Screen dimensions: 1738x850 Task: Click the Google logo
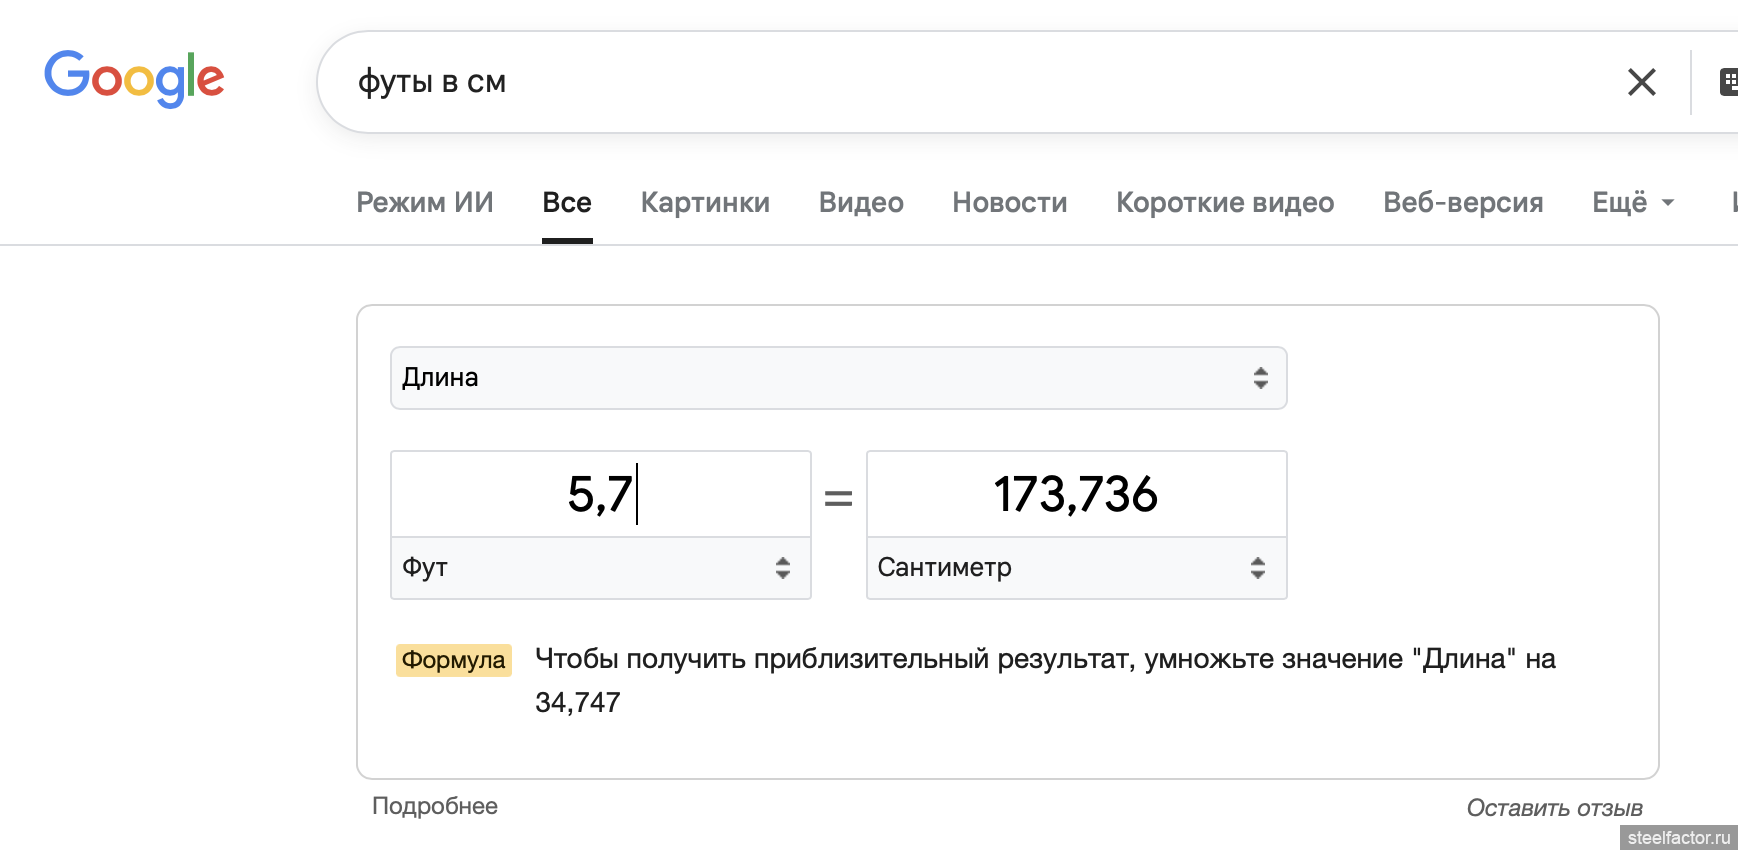134,79
